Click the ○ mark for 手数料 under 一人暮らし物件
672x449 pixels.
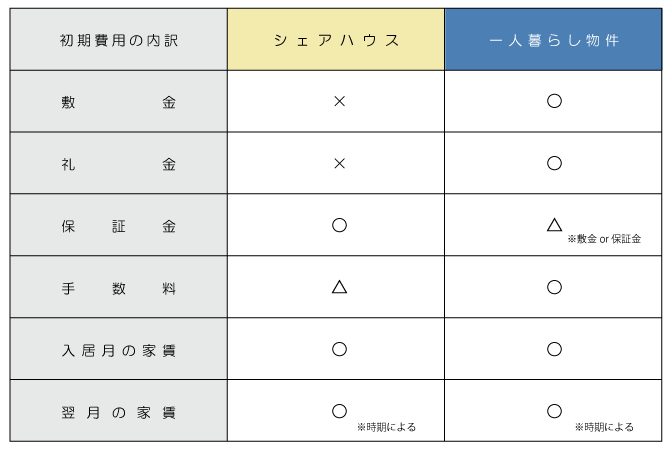(x=554, y=287)
